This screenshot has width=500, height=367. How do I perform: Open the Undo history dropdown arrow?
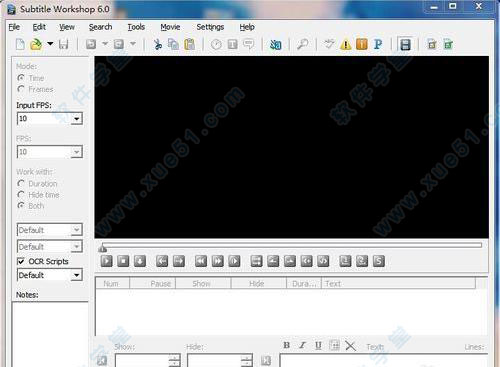[x=105, y=44]
